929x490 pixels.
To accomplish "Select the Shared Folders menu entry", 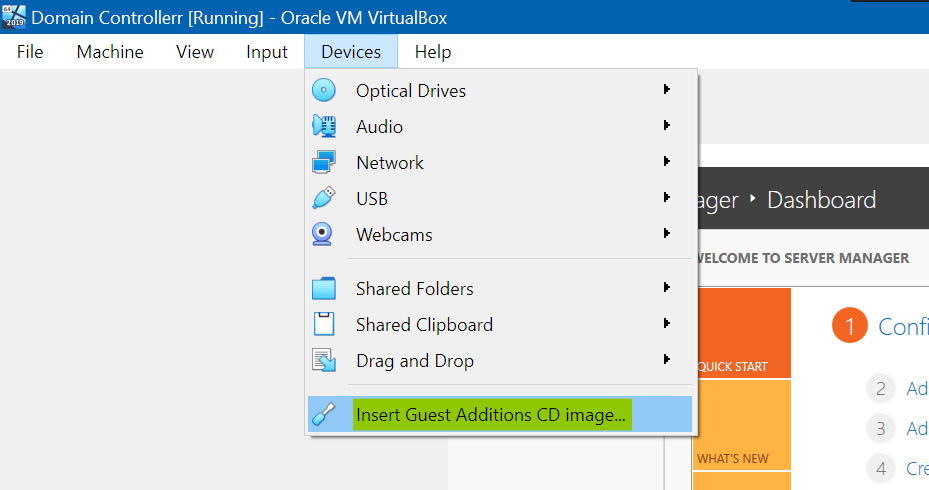I will pyautogui.click(x=499, y=289).
